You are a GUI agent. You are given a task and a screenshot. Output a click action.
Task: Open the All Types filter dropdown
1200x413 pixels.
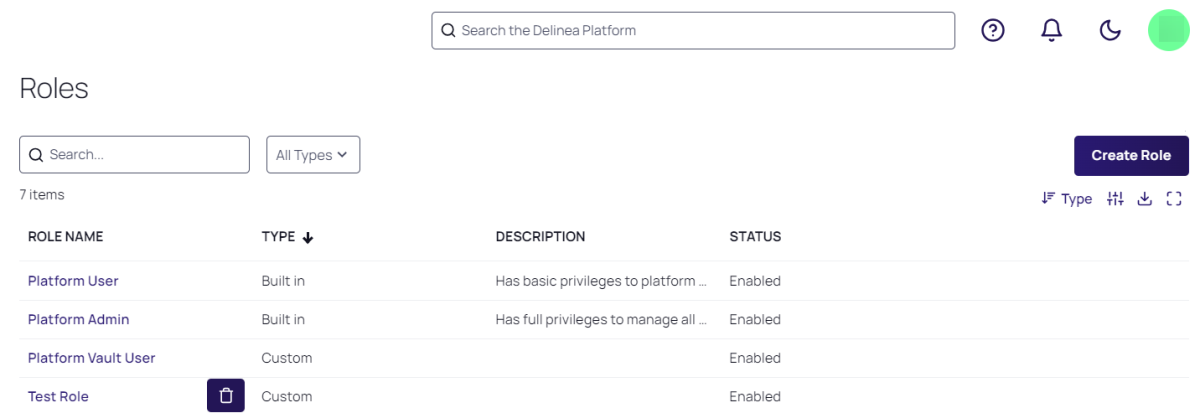312,155
